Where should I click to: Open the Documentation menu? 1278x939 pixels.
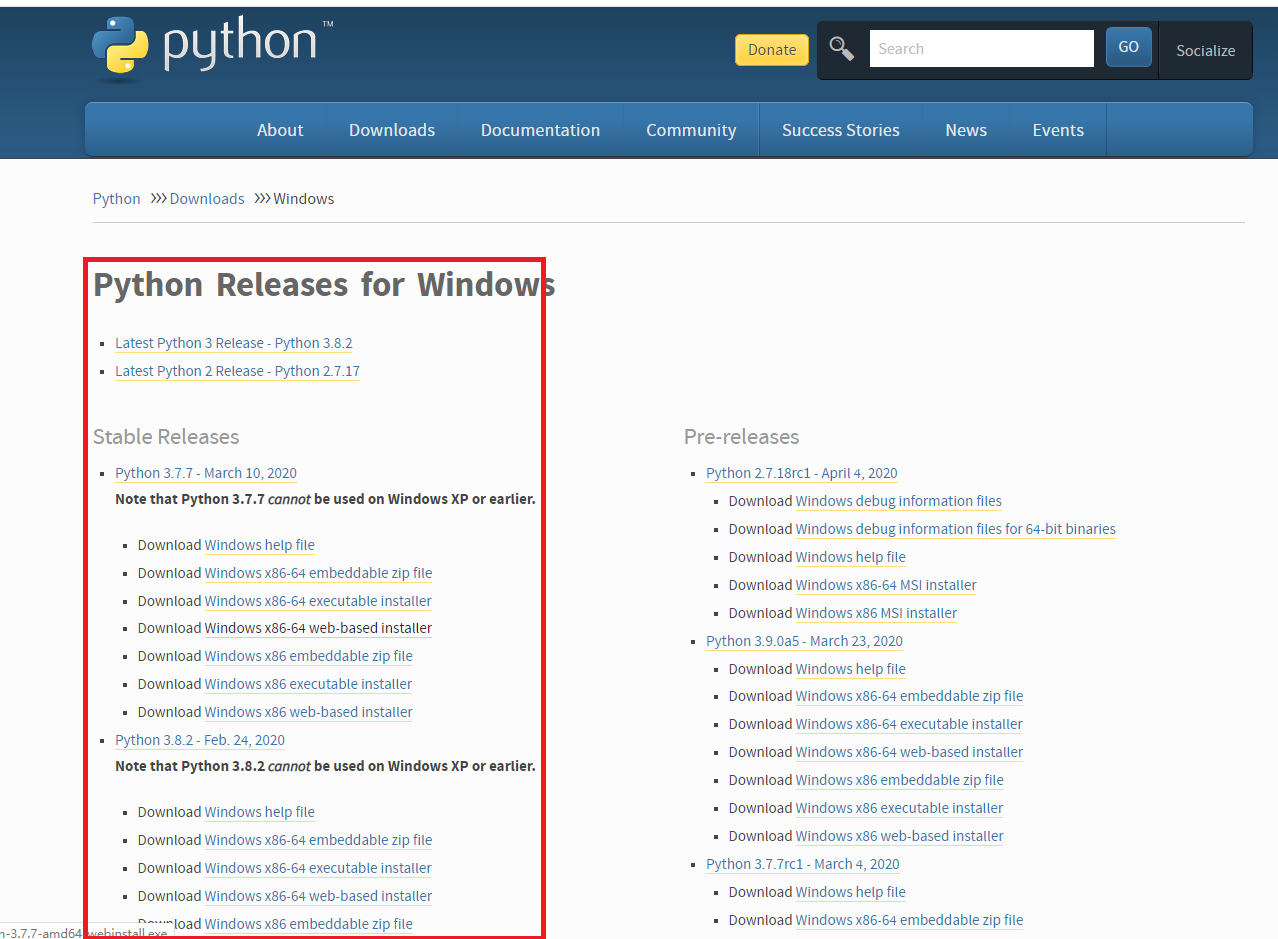click(540, 130)
